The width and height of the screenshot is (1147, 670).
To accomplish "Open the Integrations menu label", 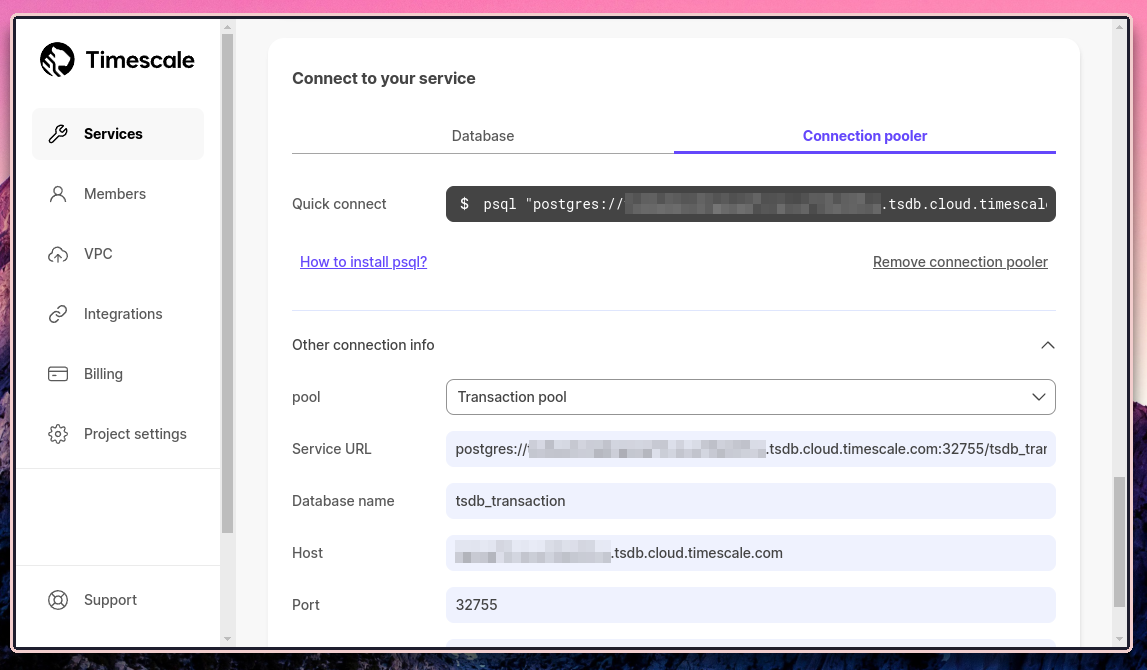I will click(x=123, y=314).
